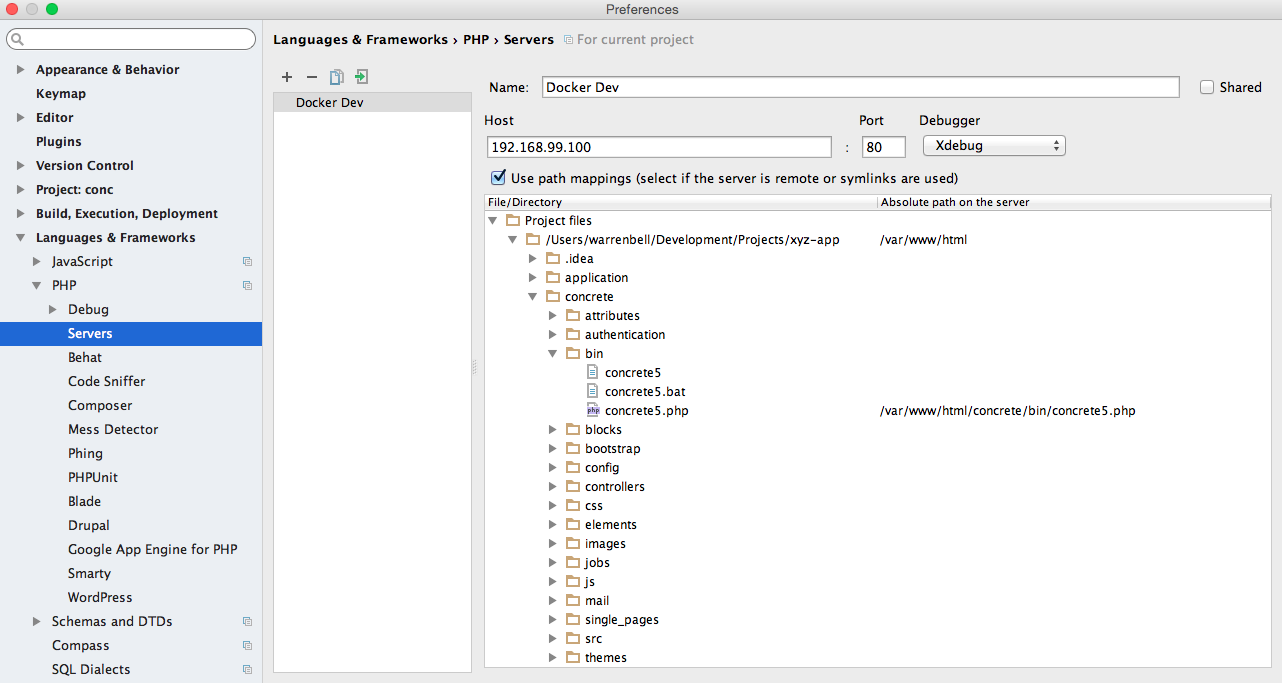Click the Project files folder icon
Viewport: 1282px width, 683px height.
[x=513, y=221]
